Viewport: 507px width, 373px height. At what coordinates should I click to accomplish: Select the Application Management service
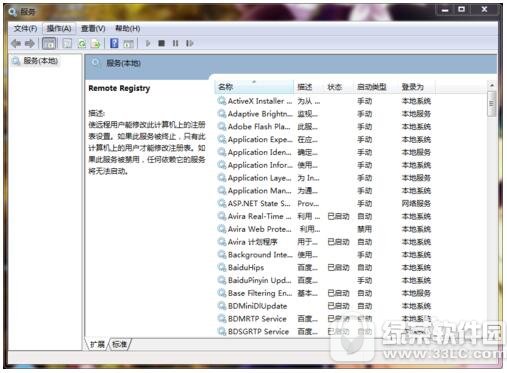point(324,191)
